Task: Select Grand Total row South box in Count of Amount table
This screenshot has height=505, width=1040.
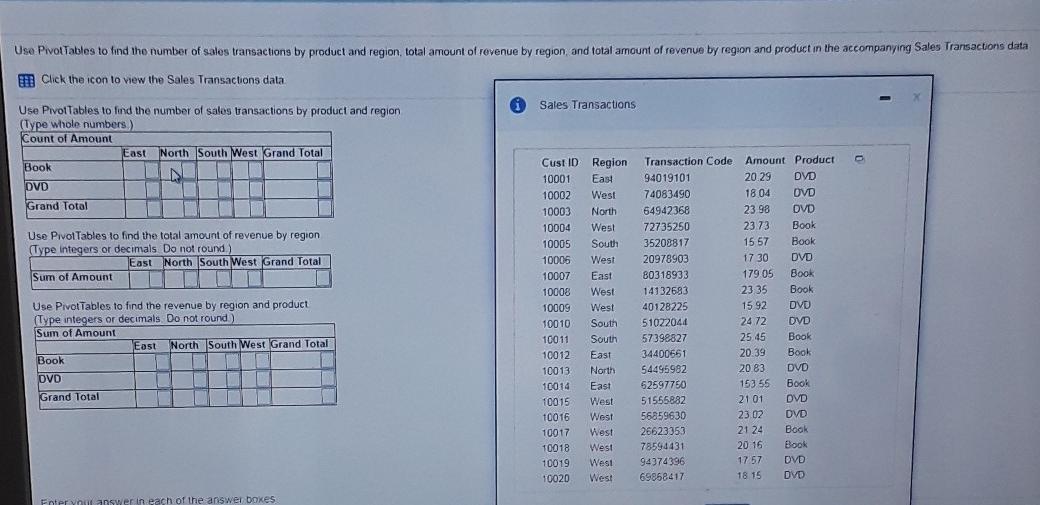Action: point(225,208)
